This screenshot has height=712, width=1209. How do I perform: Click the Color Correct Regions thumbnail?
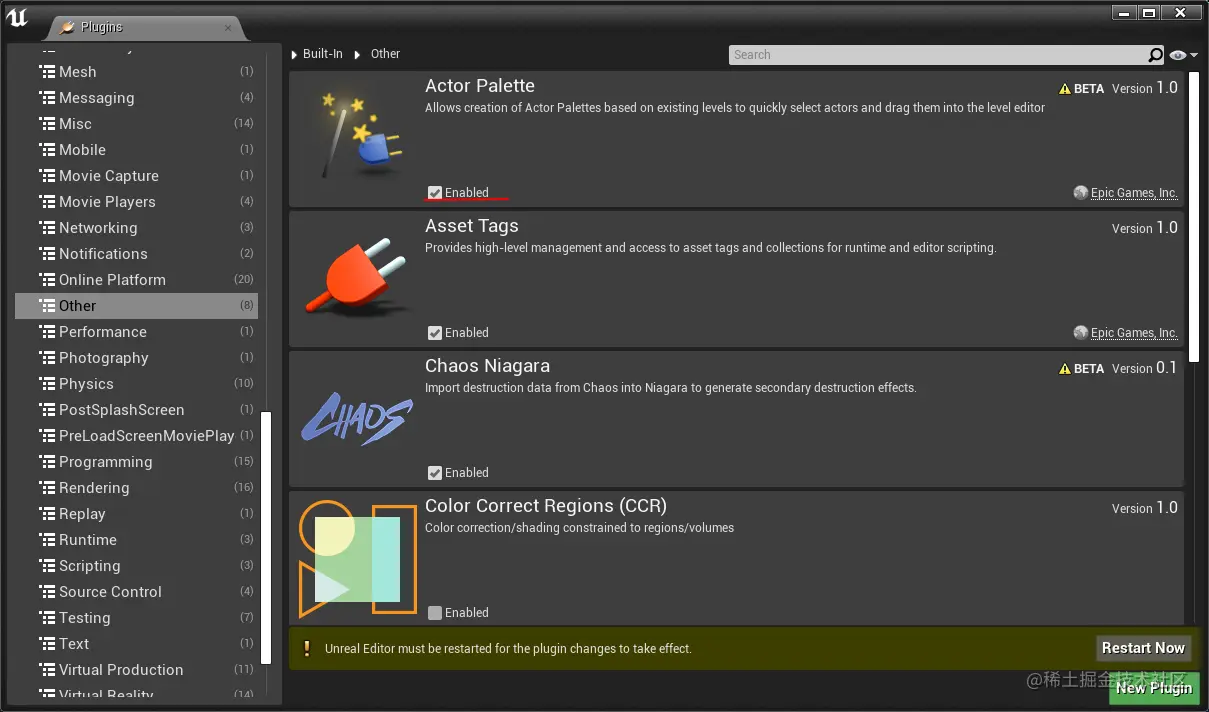coord(356,558)
